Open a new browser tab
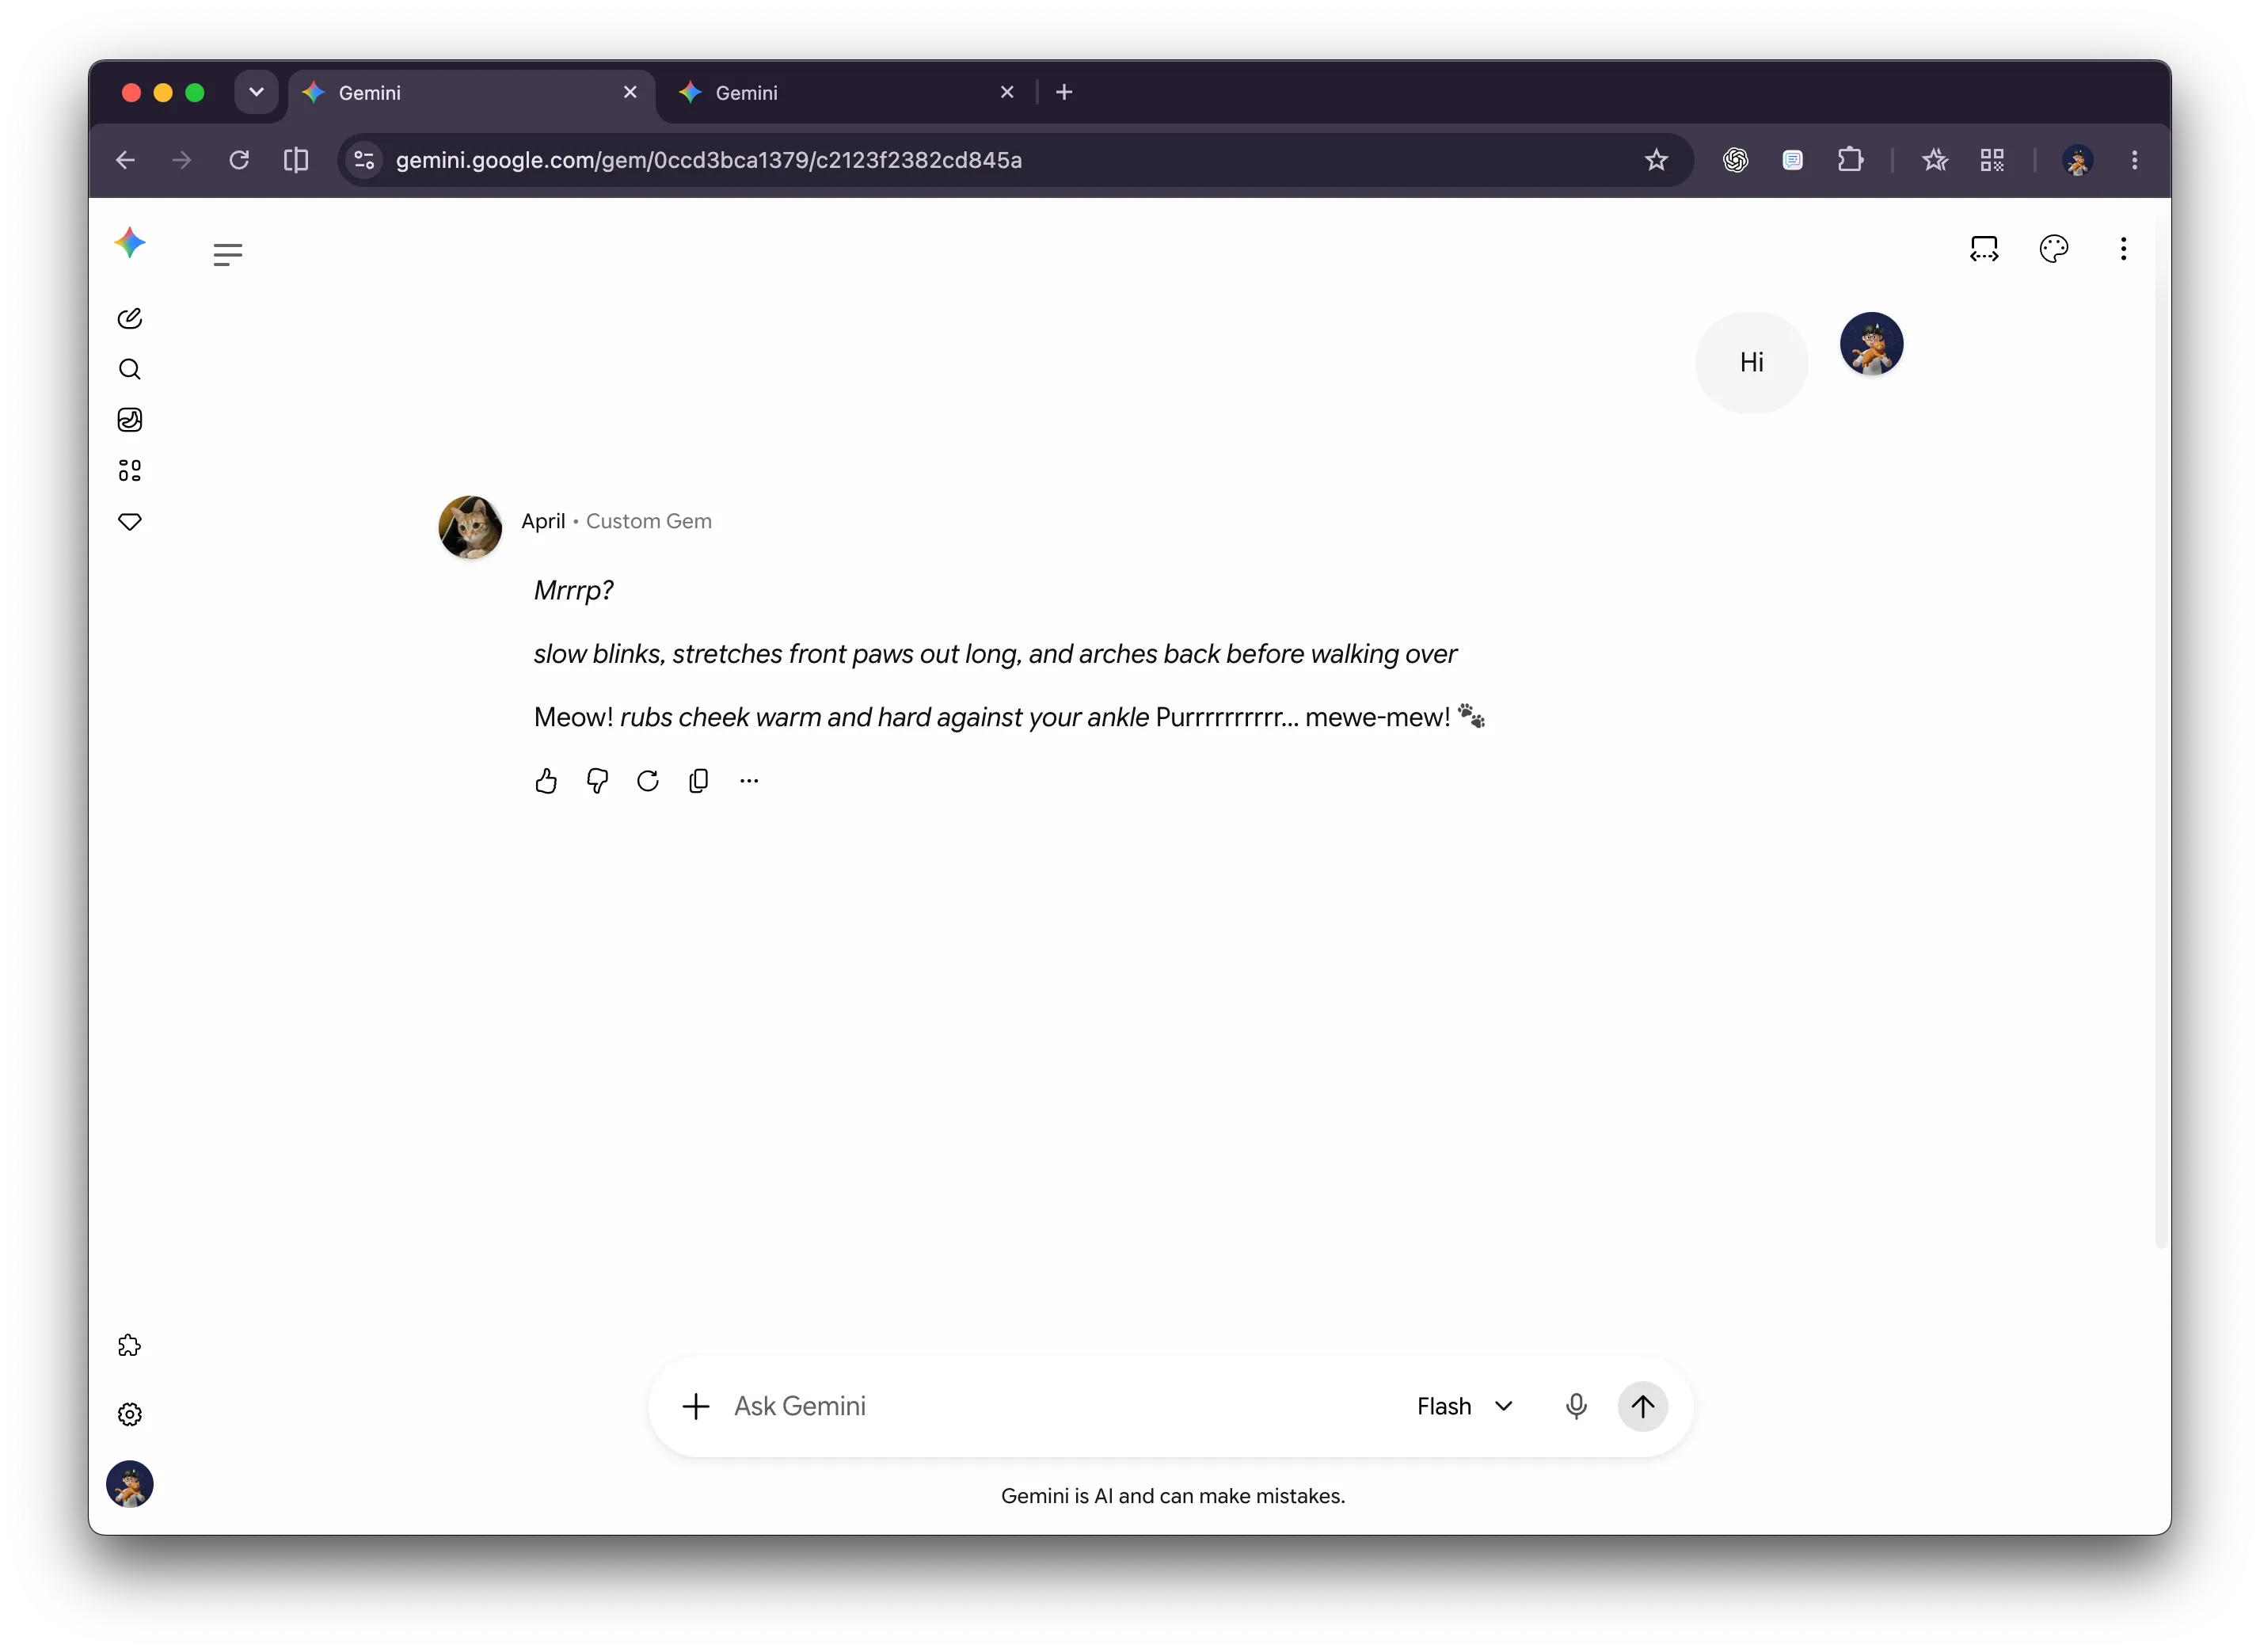The image size is (2260, 1652). point(1064,92)
